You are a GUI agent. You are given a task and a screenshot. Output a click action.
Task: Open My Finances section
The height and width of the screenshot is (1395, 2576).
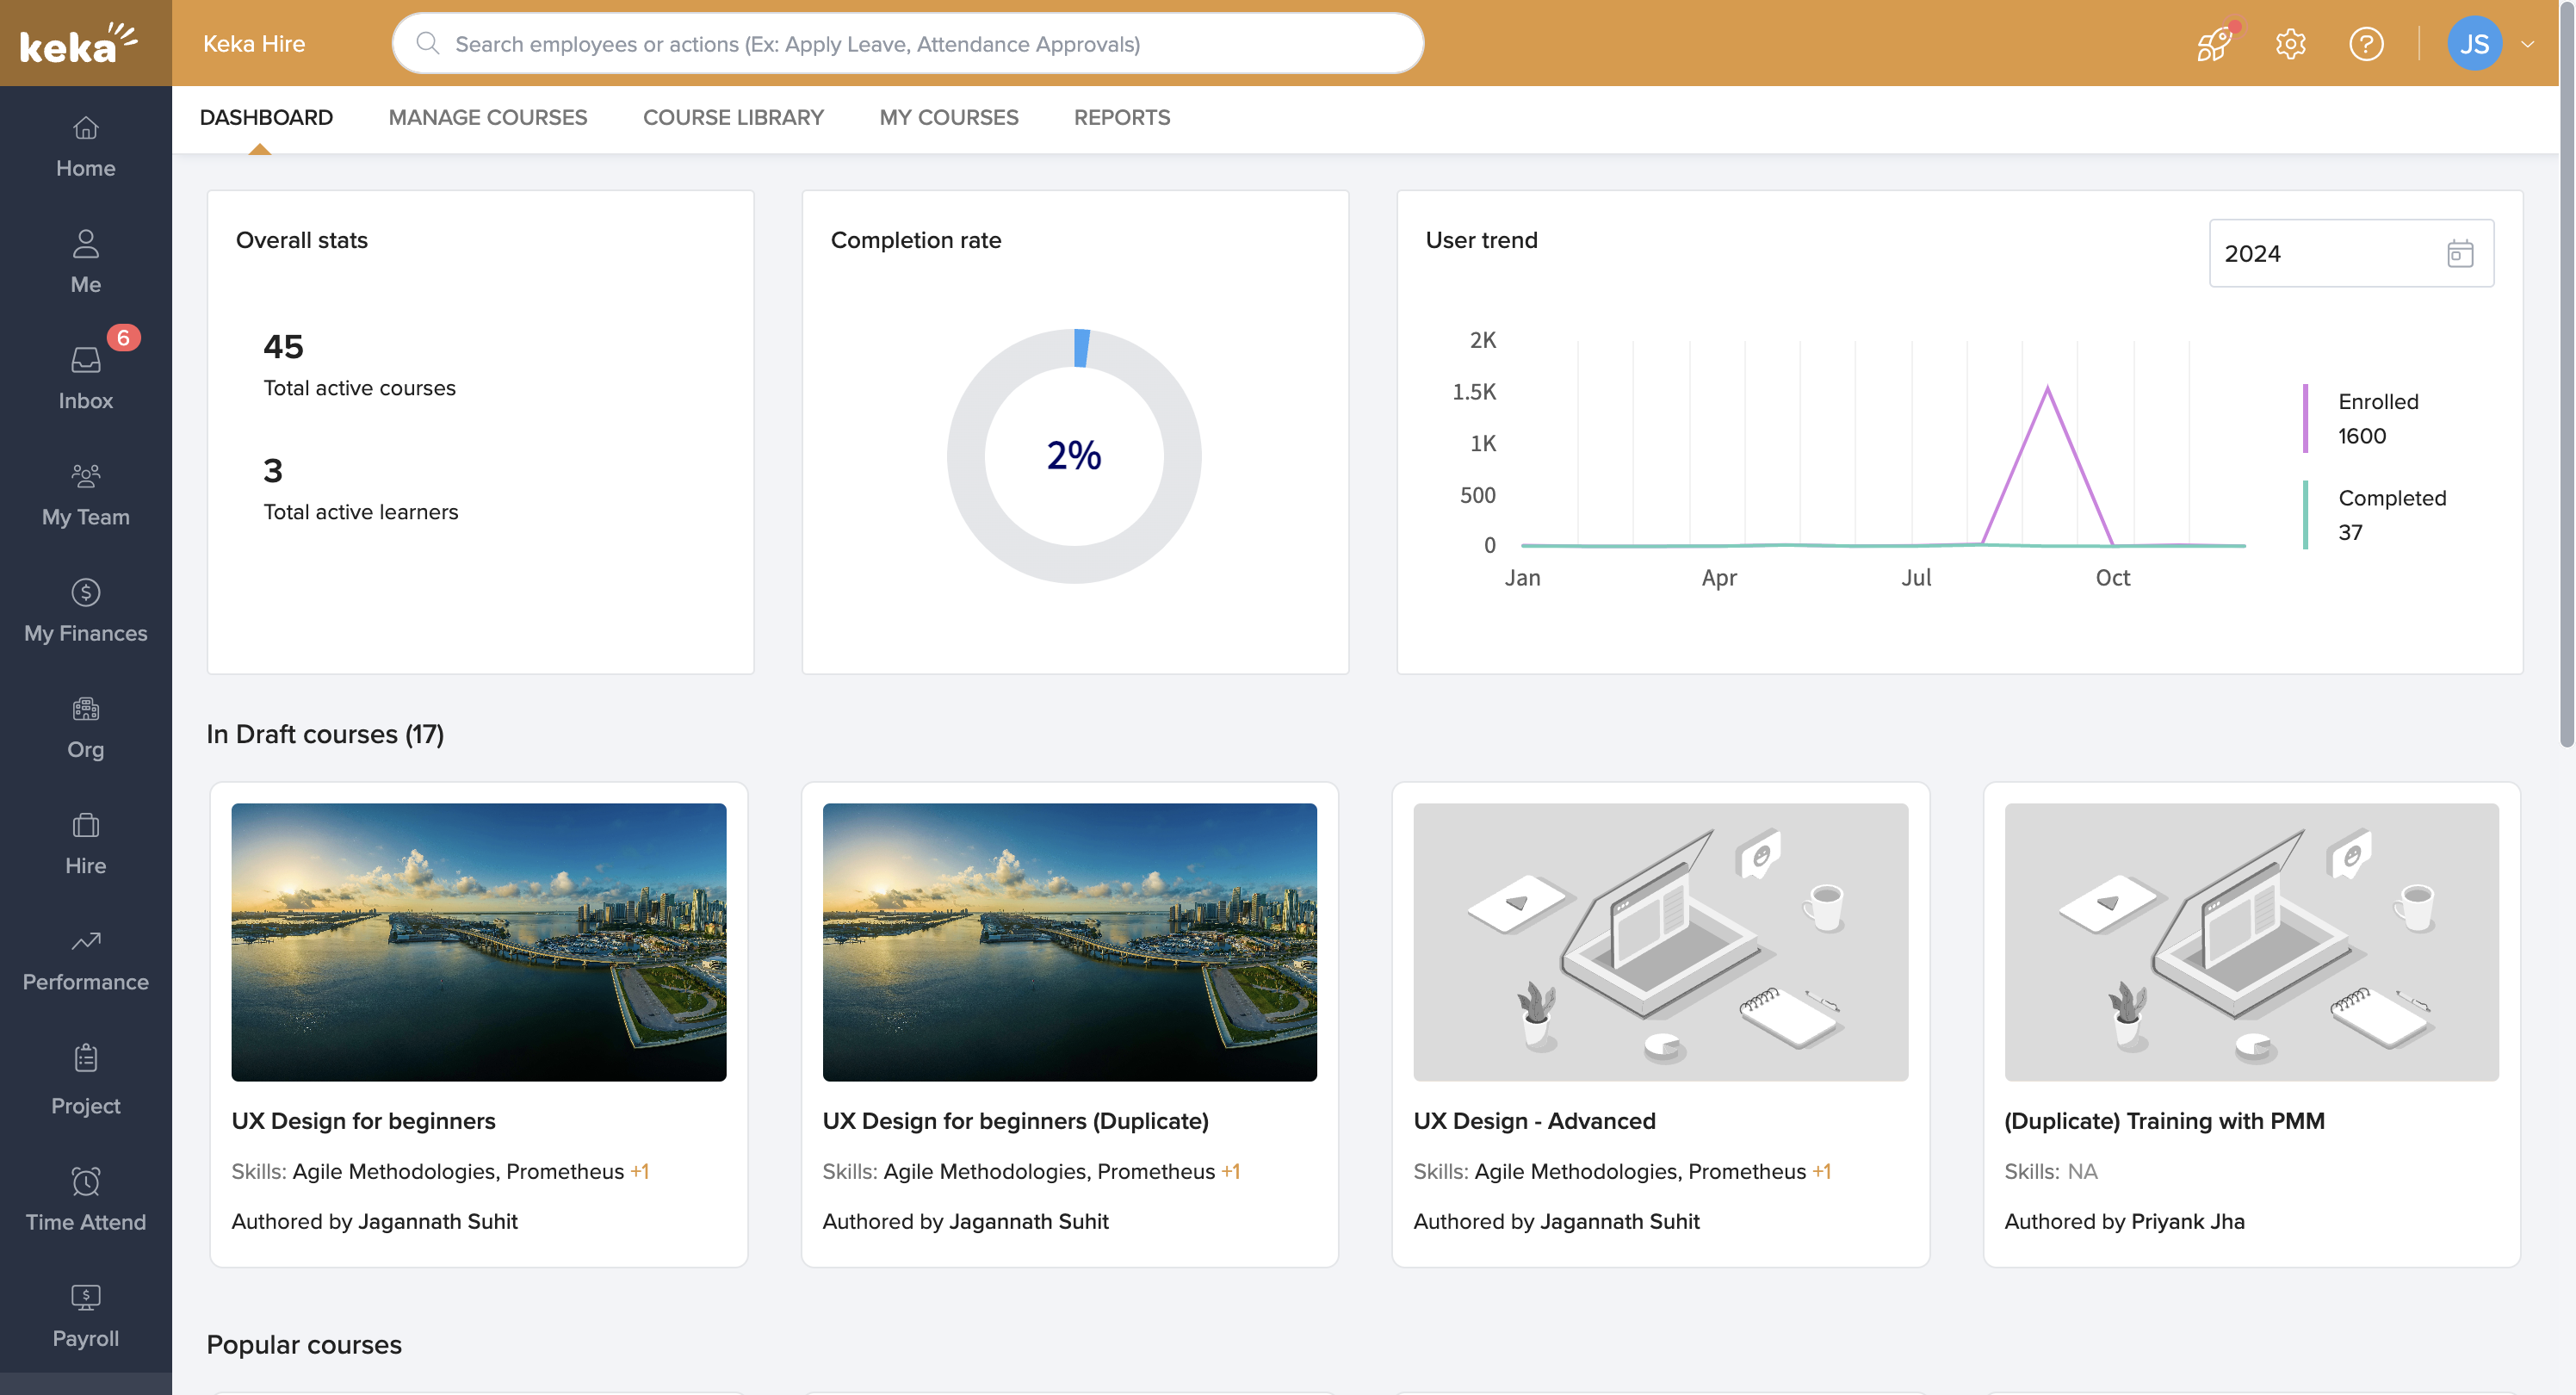tap(85, 608)
